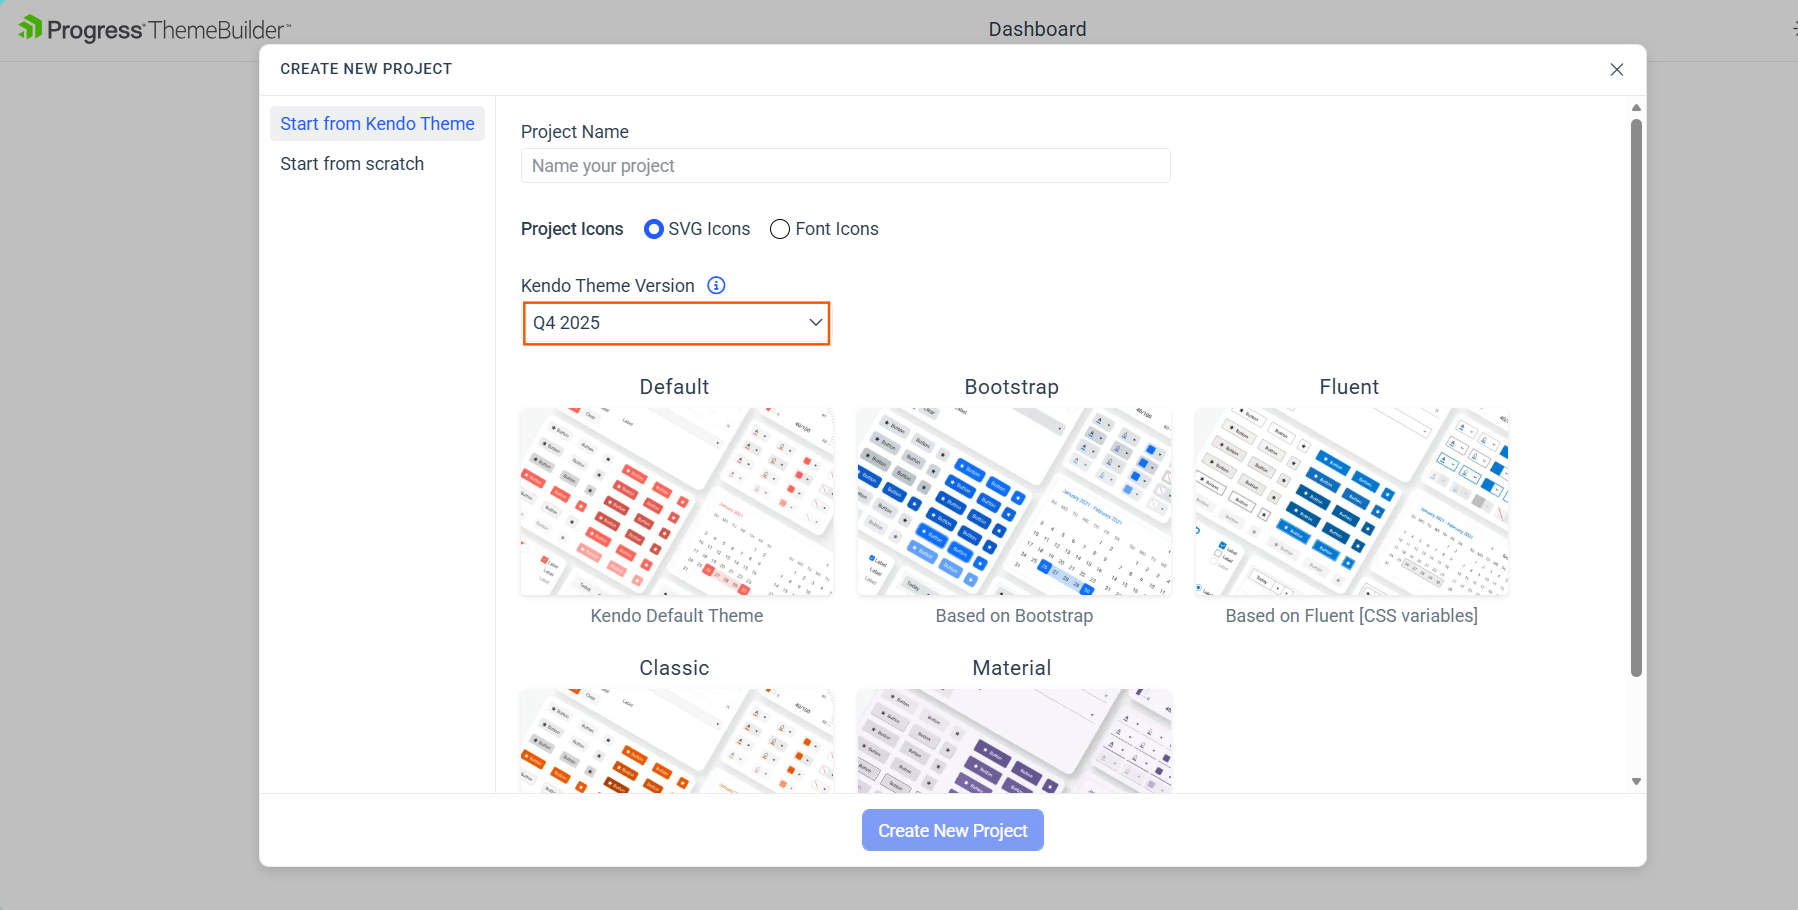
Task: Click the 'Bootstrap' theme title
Action: tap(1012, 387)
